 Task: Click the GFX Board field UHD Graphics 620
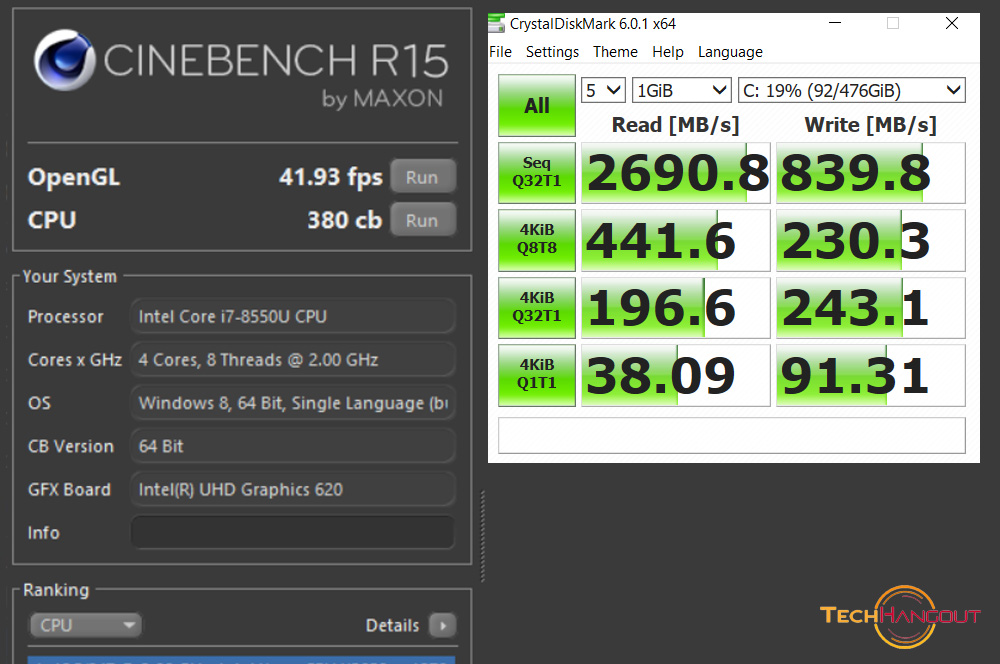293,490
